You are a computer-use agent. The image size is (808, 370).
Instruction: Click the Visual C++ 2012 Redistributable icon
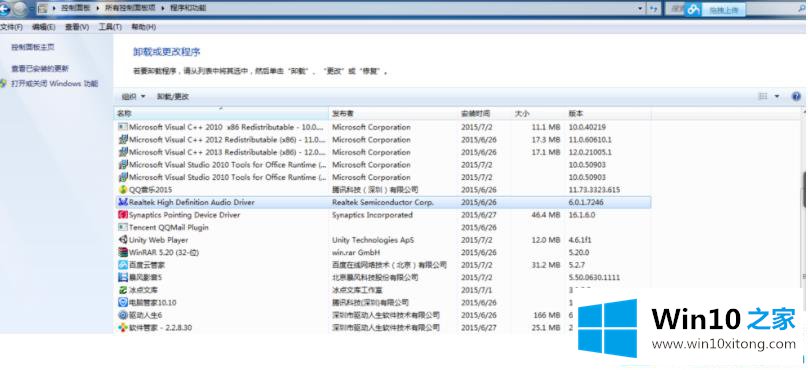coord(123,140)
